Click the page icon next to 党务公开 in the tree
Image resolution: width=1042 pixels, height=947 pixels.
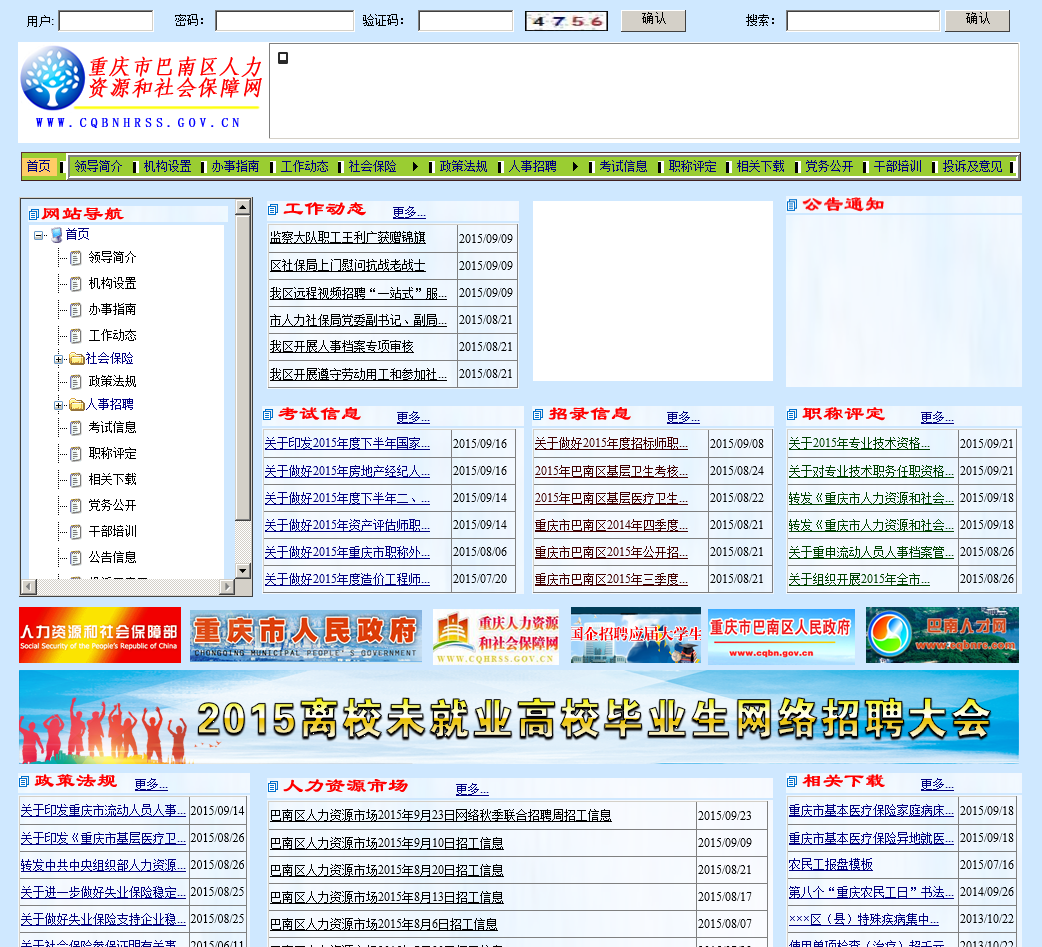click(76, 506)
